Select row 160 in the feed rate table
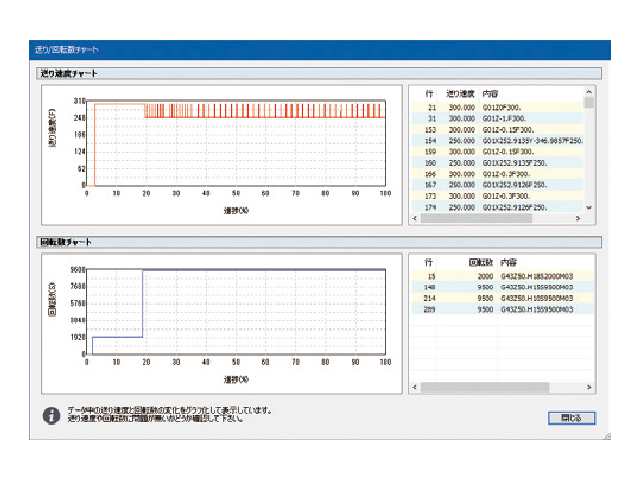The image size is (640, 480). (497, 163)
